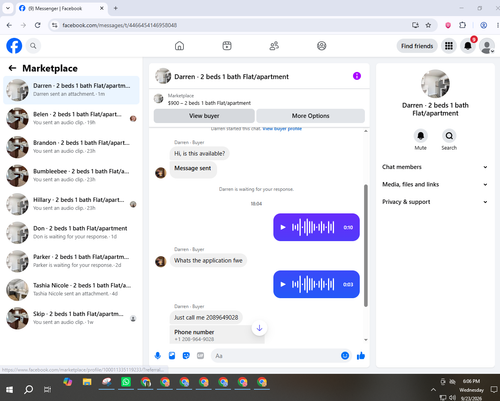The width and height of the screenshot is (500, 401).
Task: Open WhatsApp from the taskbar
Action: point(126,382)
